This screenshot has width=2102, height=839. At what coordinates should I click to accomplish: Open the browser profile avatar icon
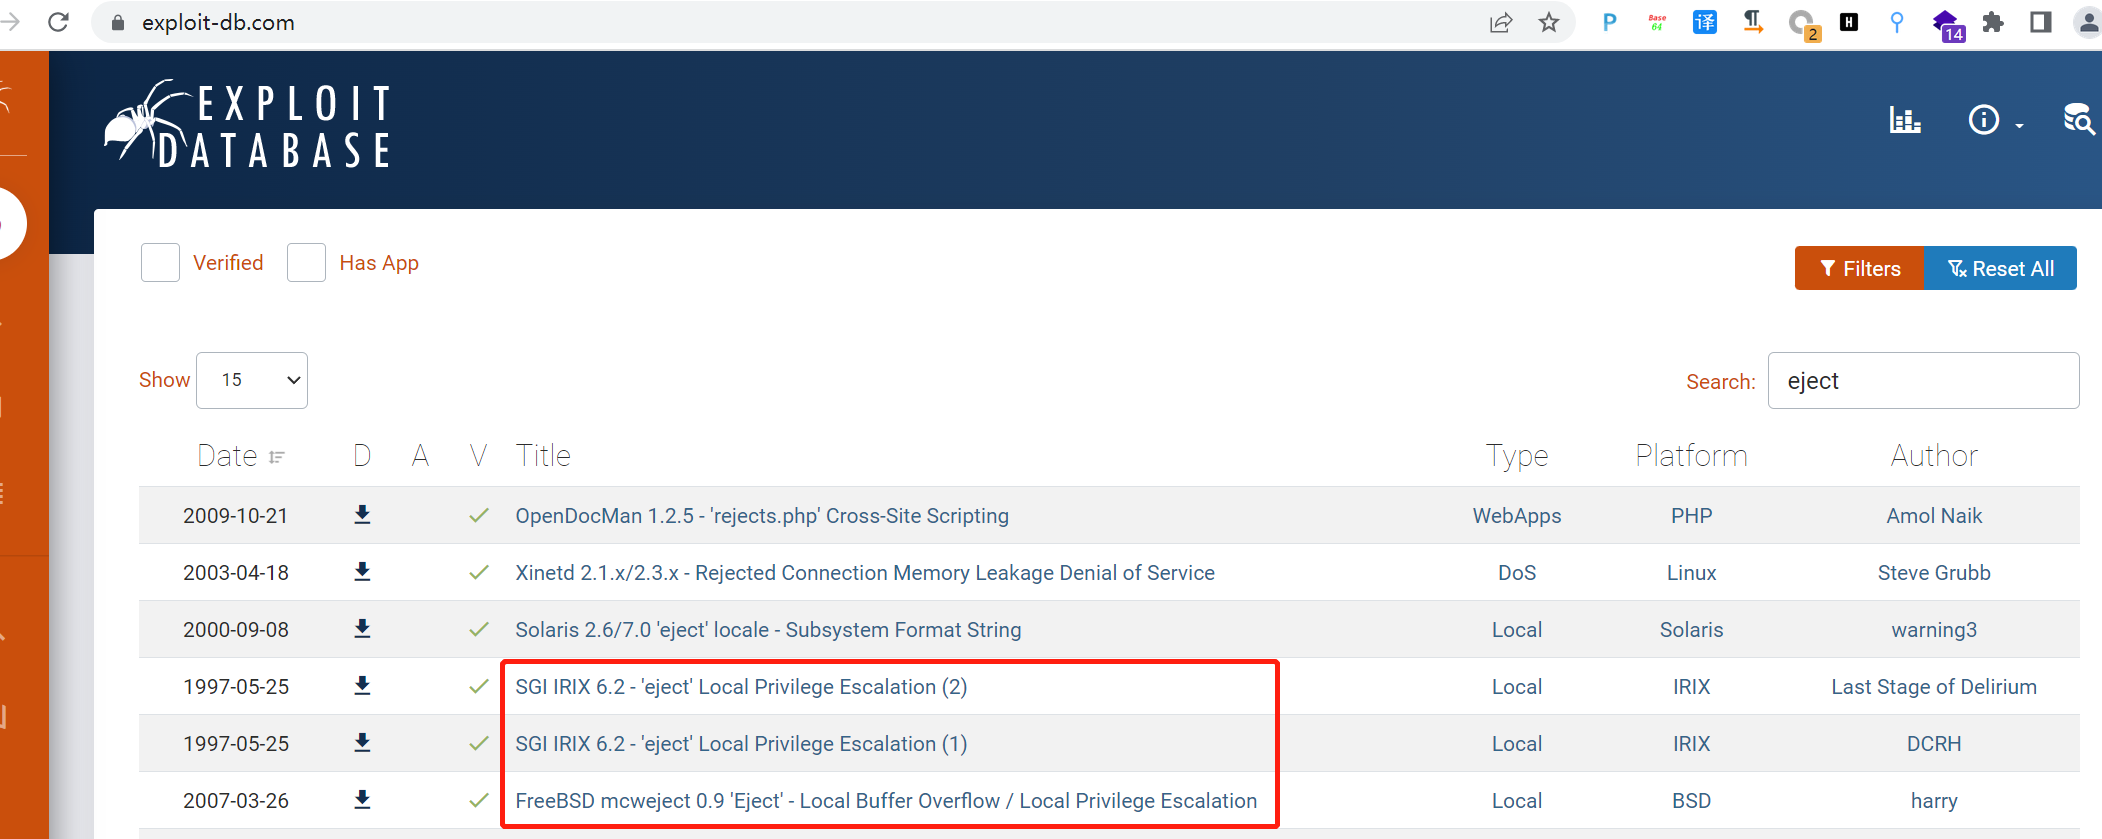2088,22
